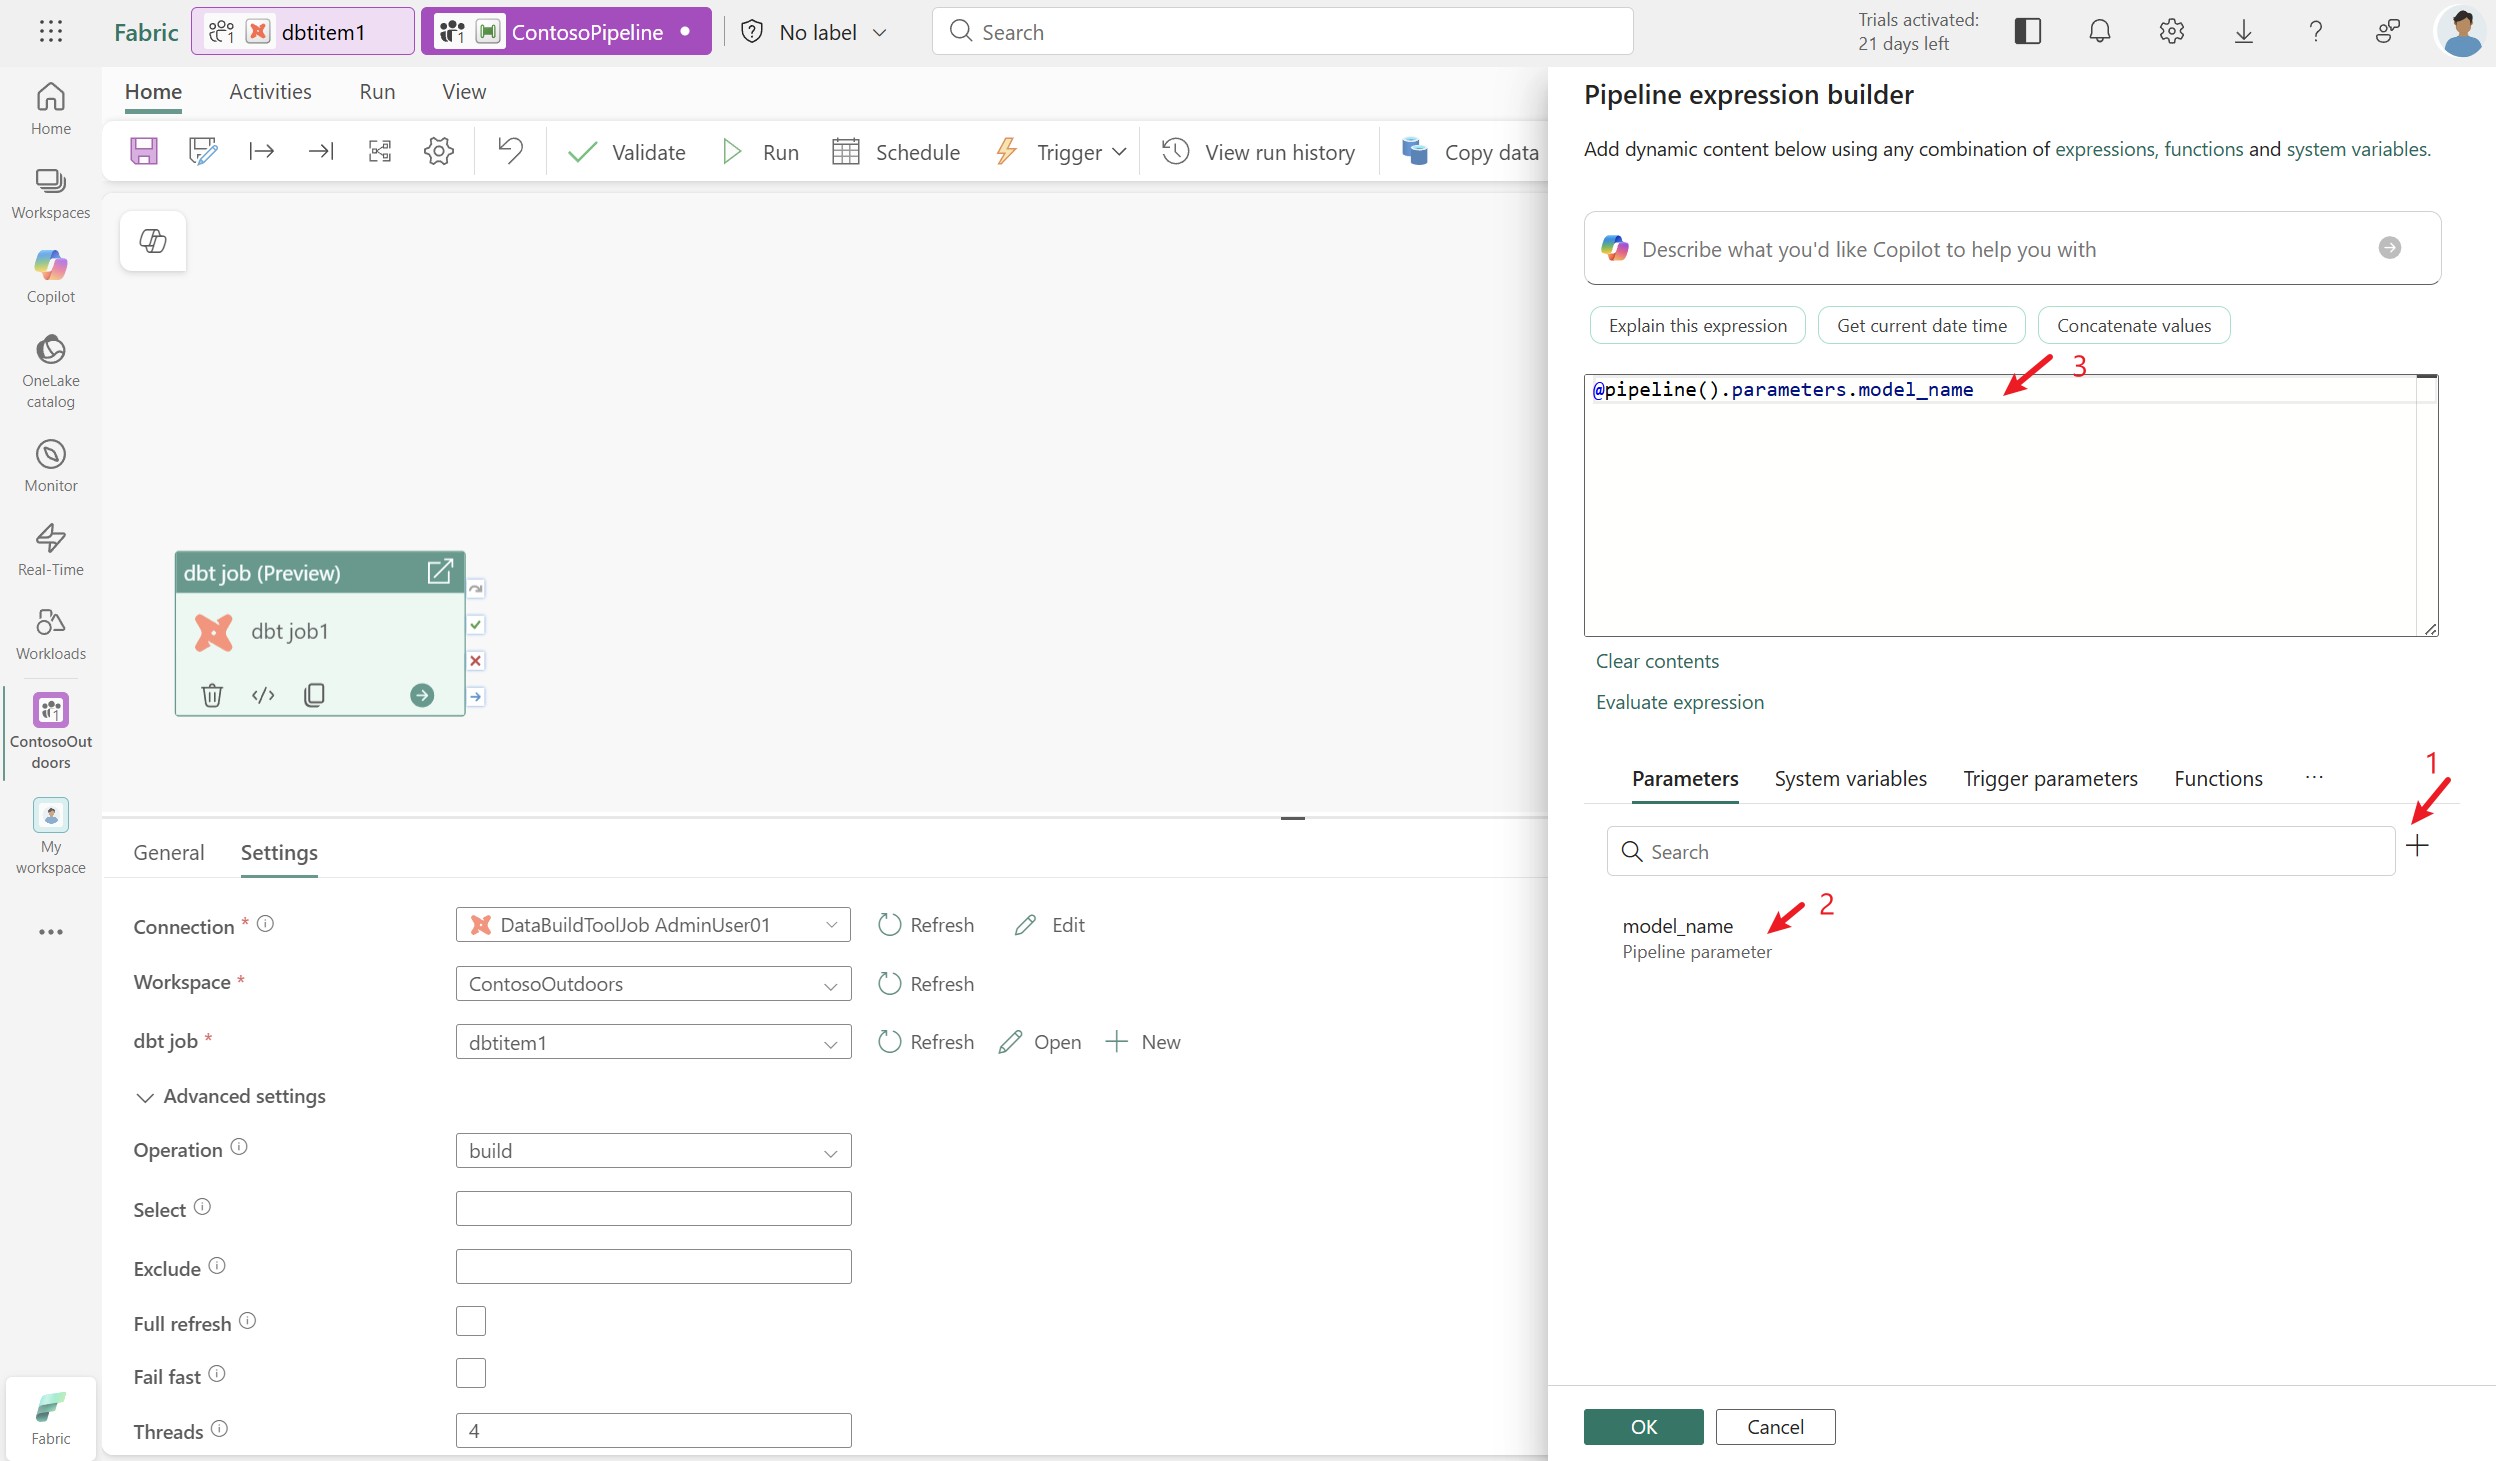Add new parameter with plus icon
This screenshot has height=1461, width=2496.
tap(2417, 846)
